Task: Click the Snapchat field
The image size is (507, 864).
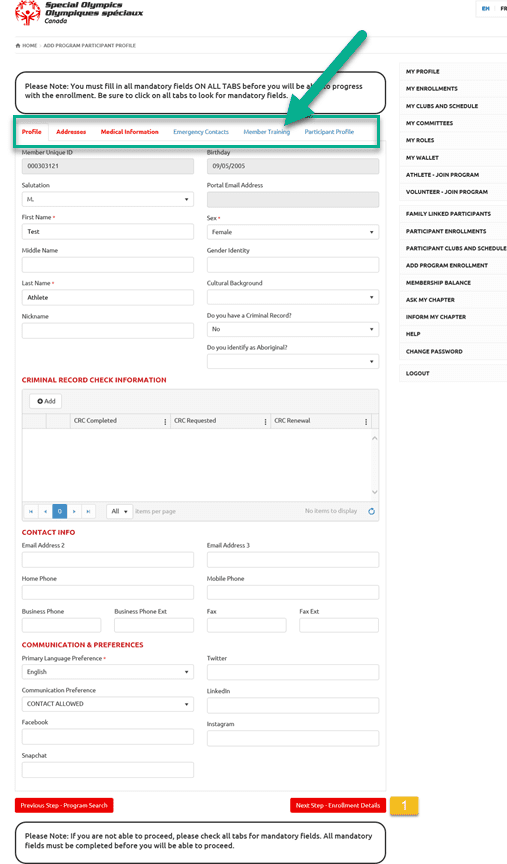Action: [x=108, y=770]
